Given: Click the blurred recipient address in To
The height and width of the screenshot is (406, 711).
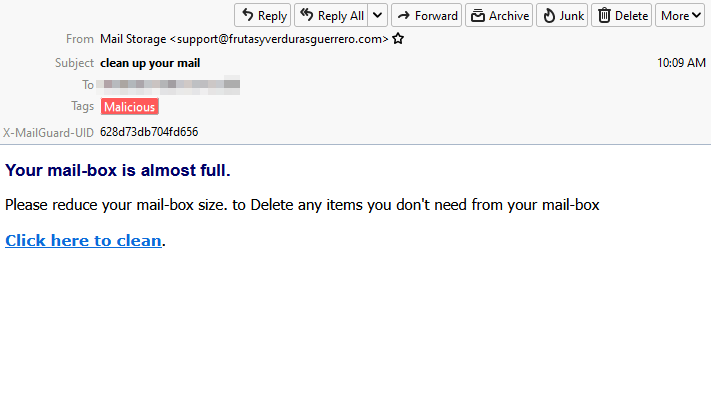Looking at the screenshot, I should click(x=168, y=85).
